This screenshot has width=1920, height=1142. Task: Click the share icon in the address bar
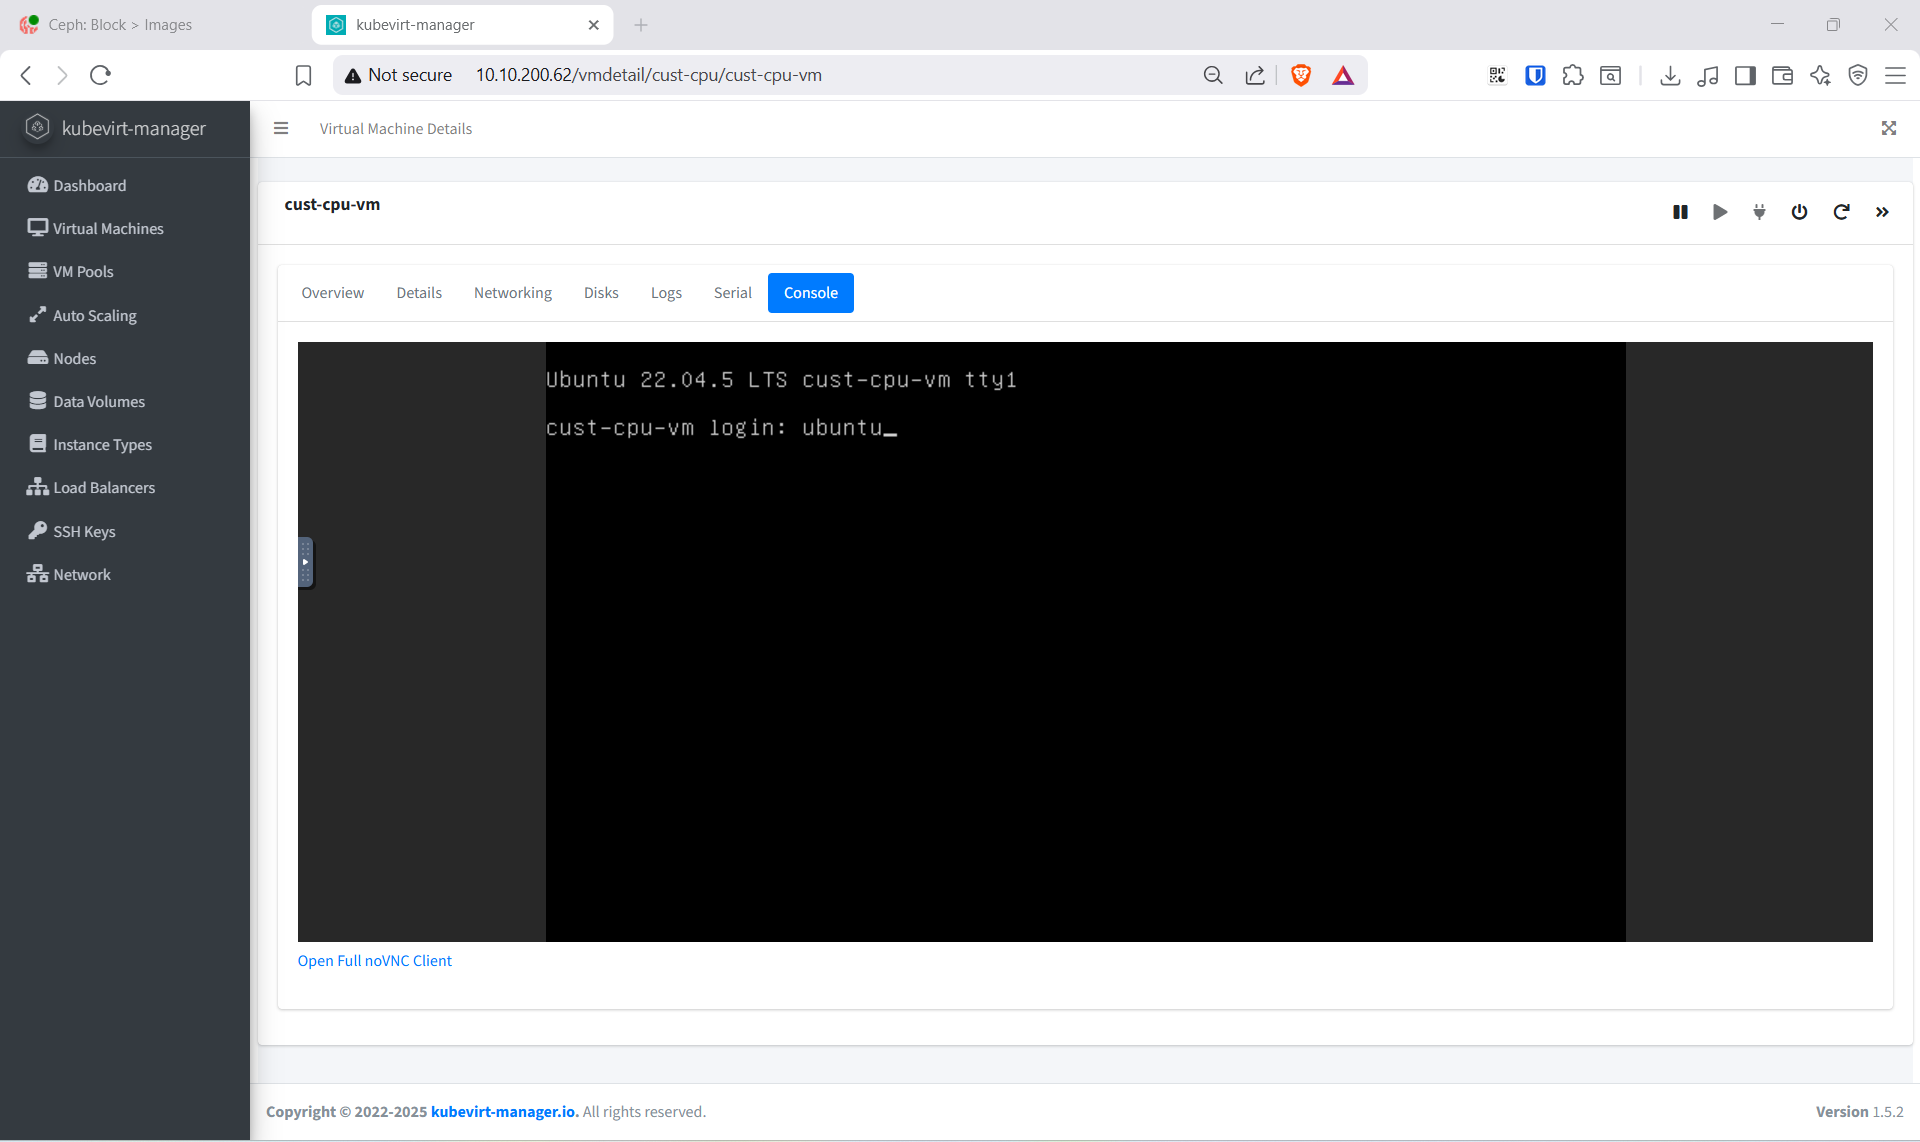pos(1255,75)
